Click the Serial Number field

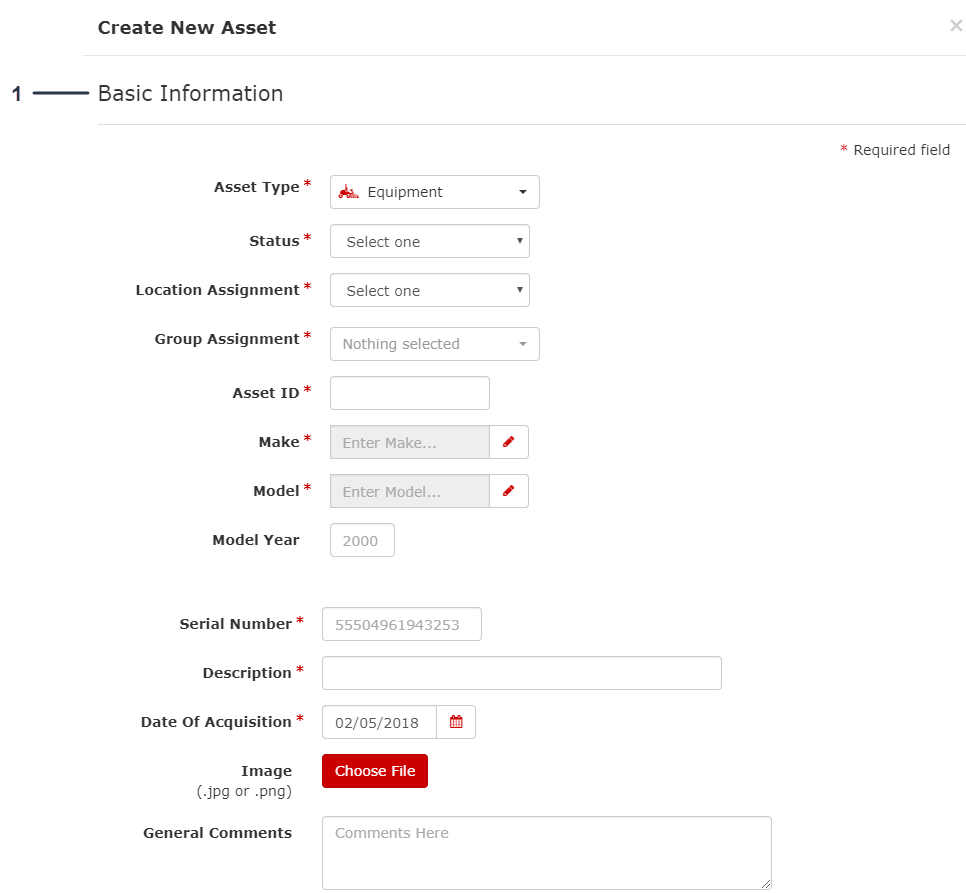coord(401,624)
